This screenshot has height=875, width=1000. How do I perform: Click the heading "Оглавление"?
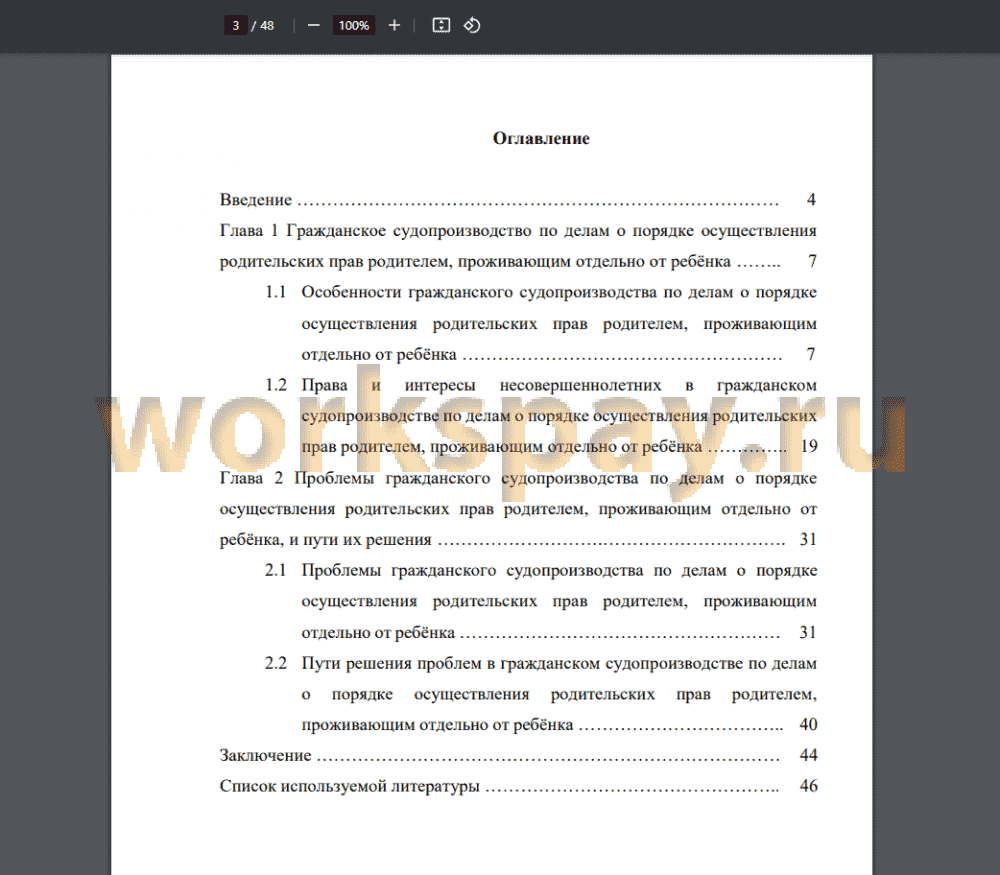tap(541, 138)
